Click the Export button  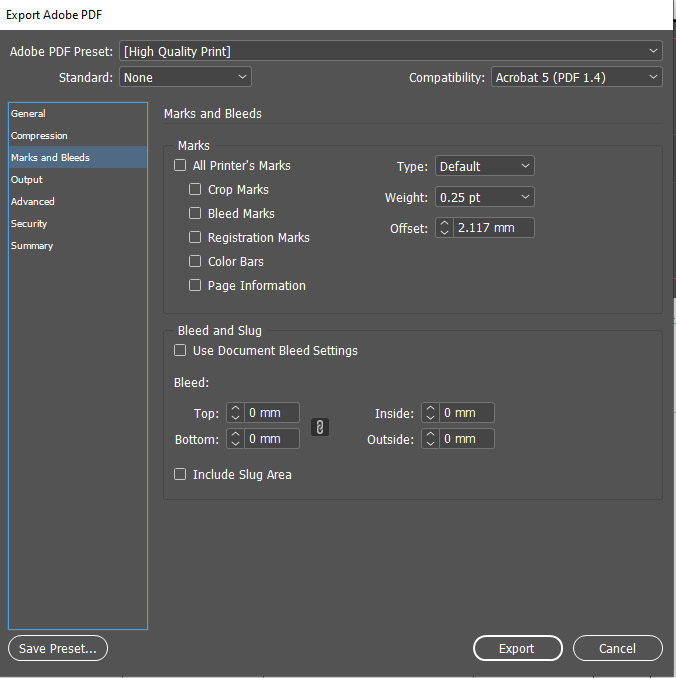tap(518, 648)
